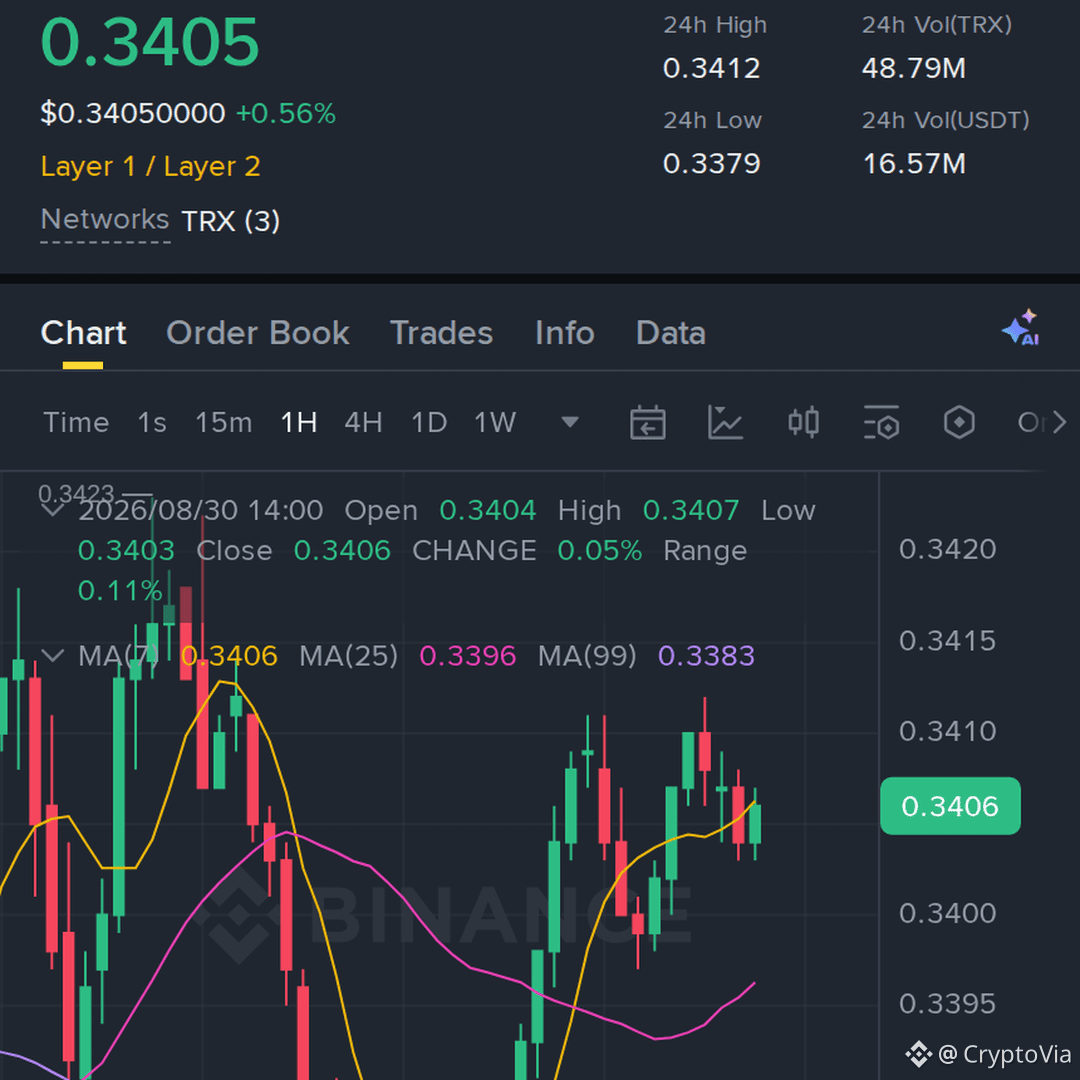Open the AI assistant sparkle icon
Screen dimensions: 1080x1080
(1021, 328)
